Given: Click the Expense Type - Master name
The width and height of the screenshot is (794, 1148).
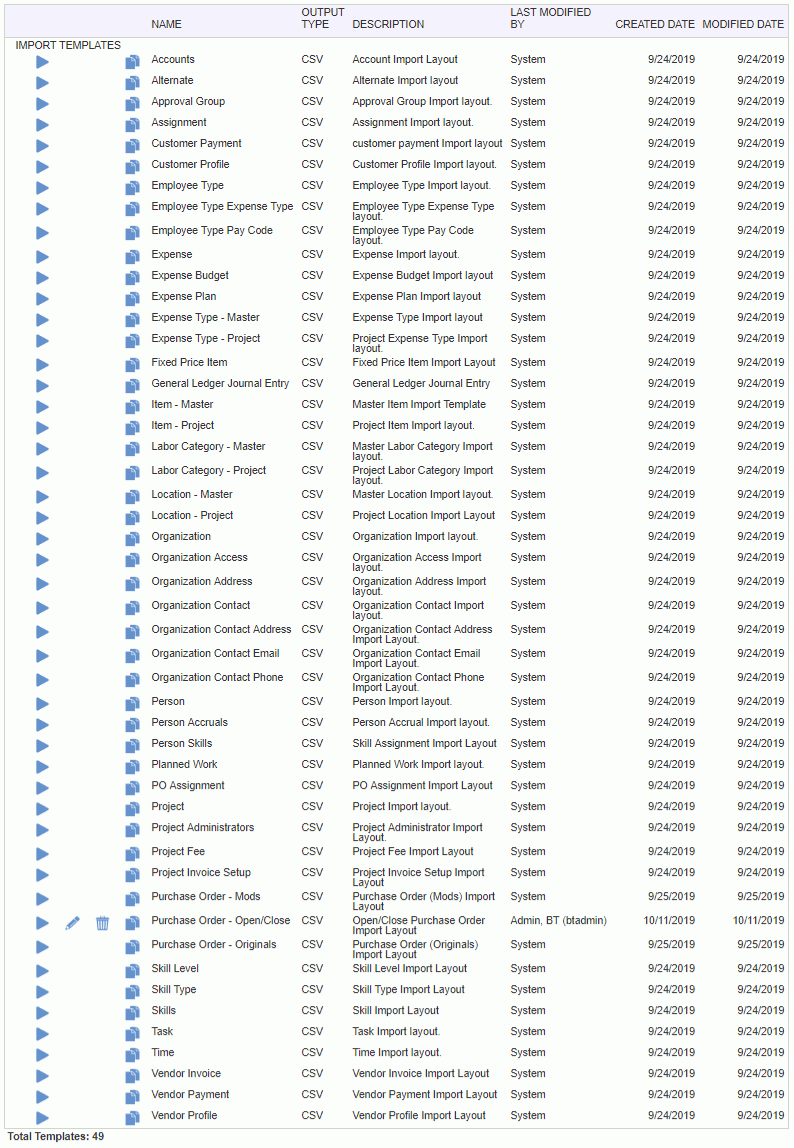Looking at the screenshot, I should click(205, 317).
